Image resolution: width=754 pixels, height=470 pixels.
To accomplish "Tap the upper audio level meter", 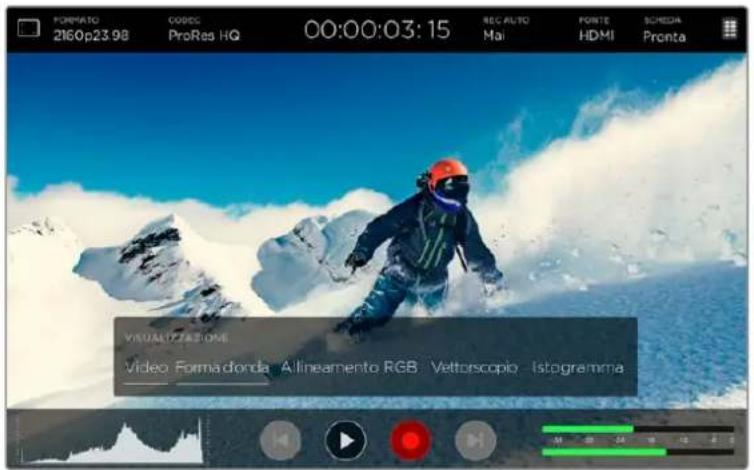I will coord(638,429).
